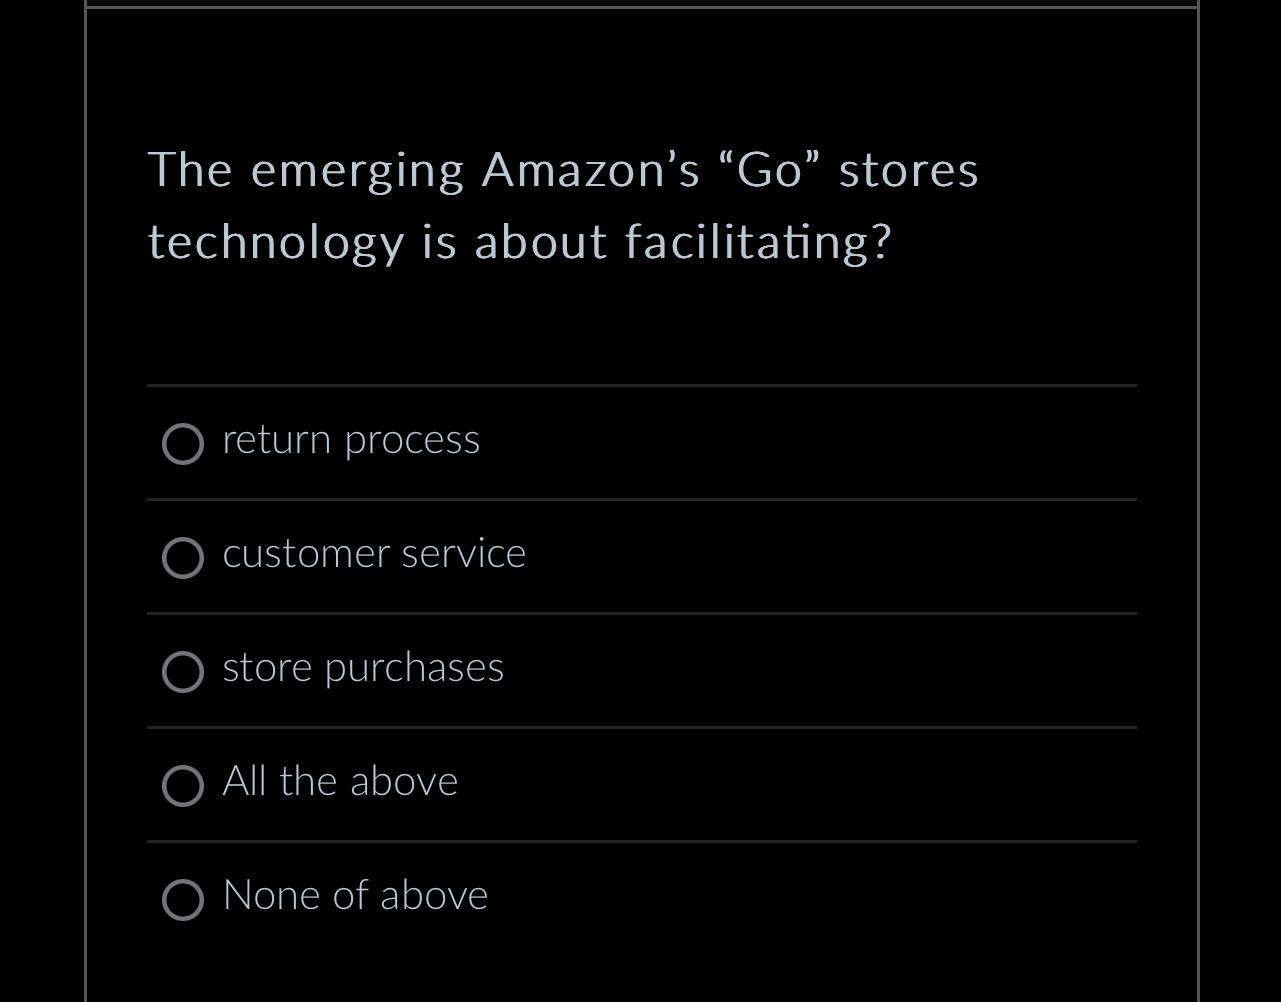Click the "return process" option text
The height and width of the screenshot is (1002, 1281).
coord(351,440)
